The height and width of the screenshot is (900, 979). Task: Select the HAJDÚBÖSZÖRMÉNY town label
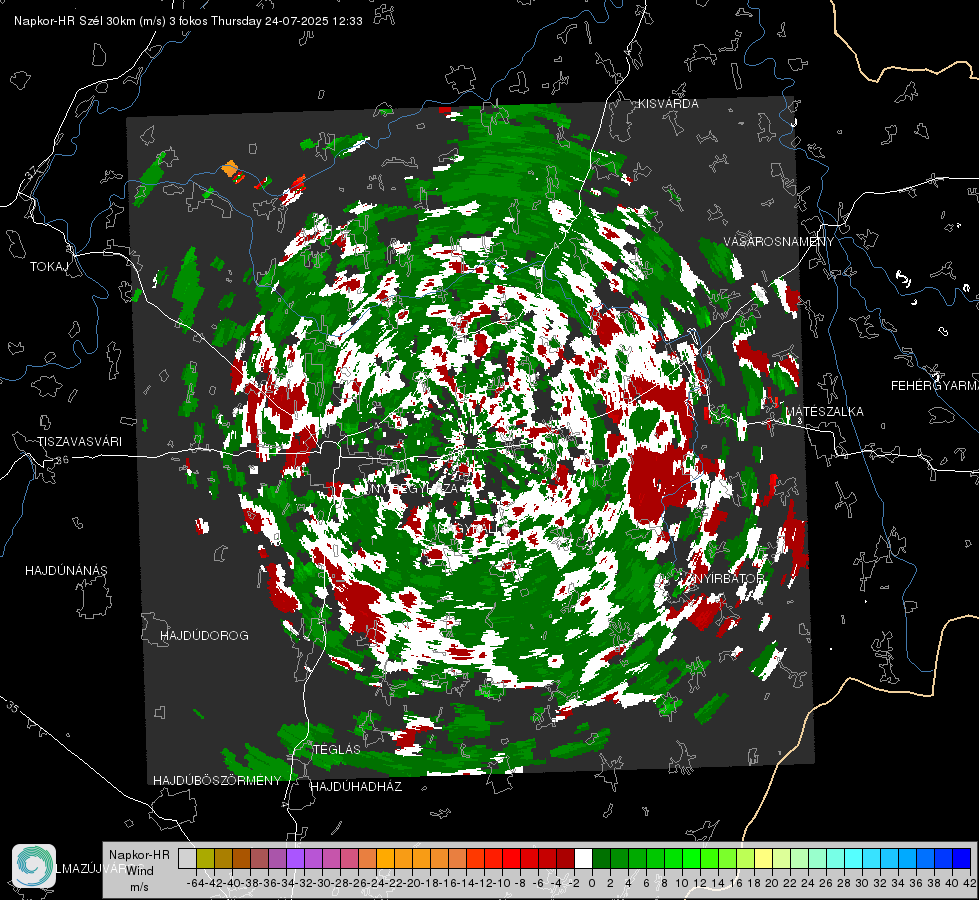217,781
